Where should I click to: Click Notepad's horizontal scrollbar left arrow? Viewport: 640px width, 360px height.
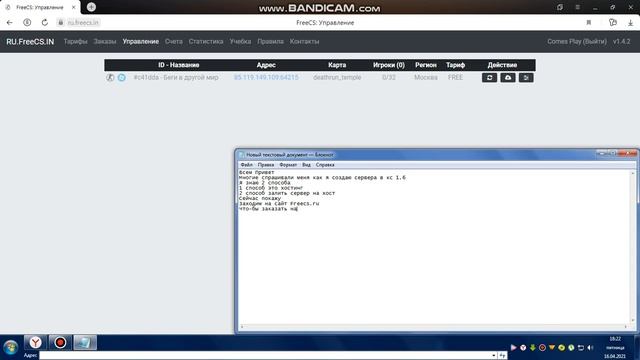(x=242, y=327)
